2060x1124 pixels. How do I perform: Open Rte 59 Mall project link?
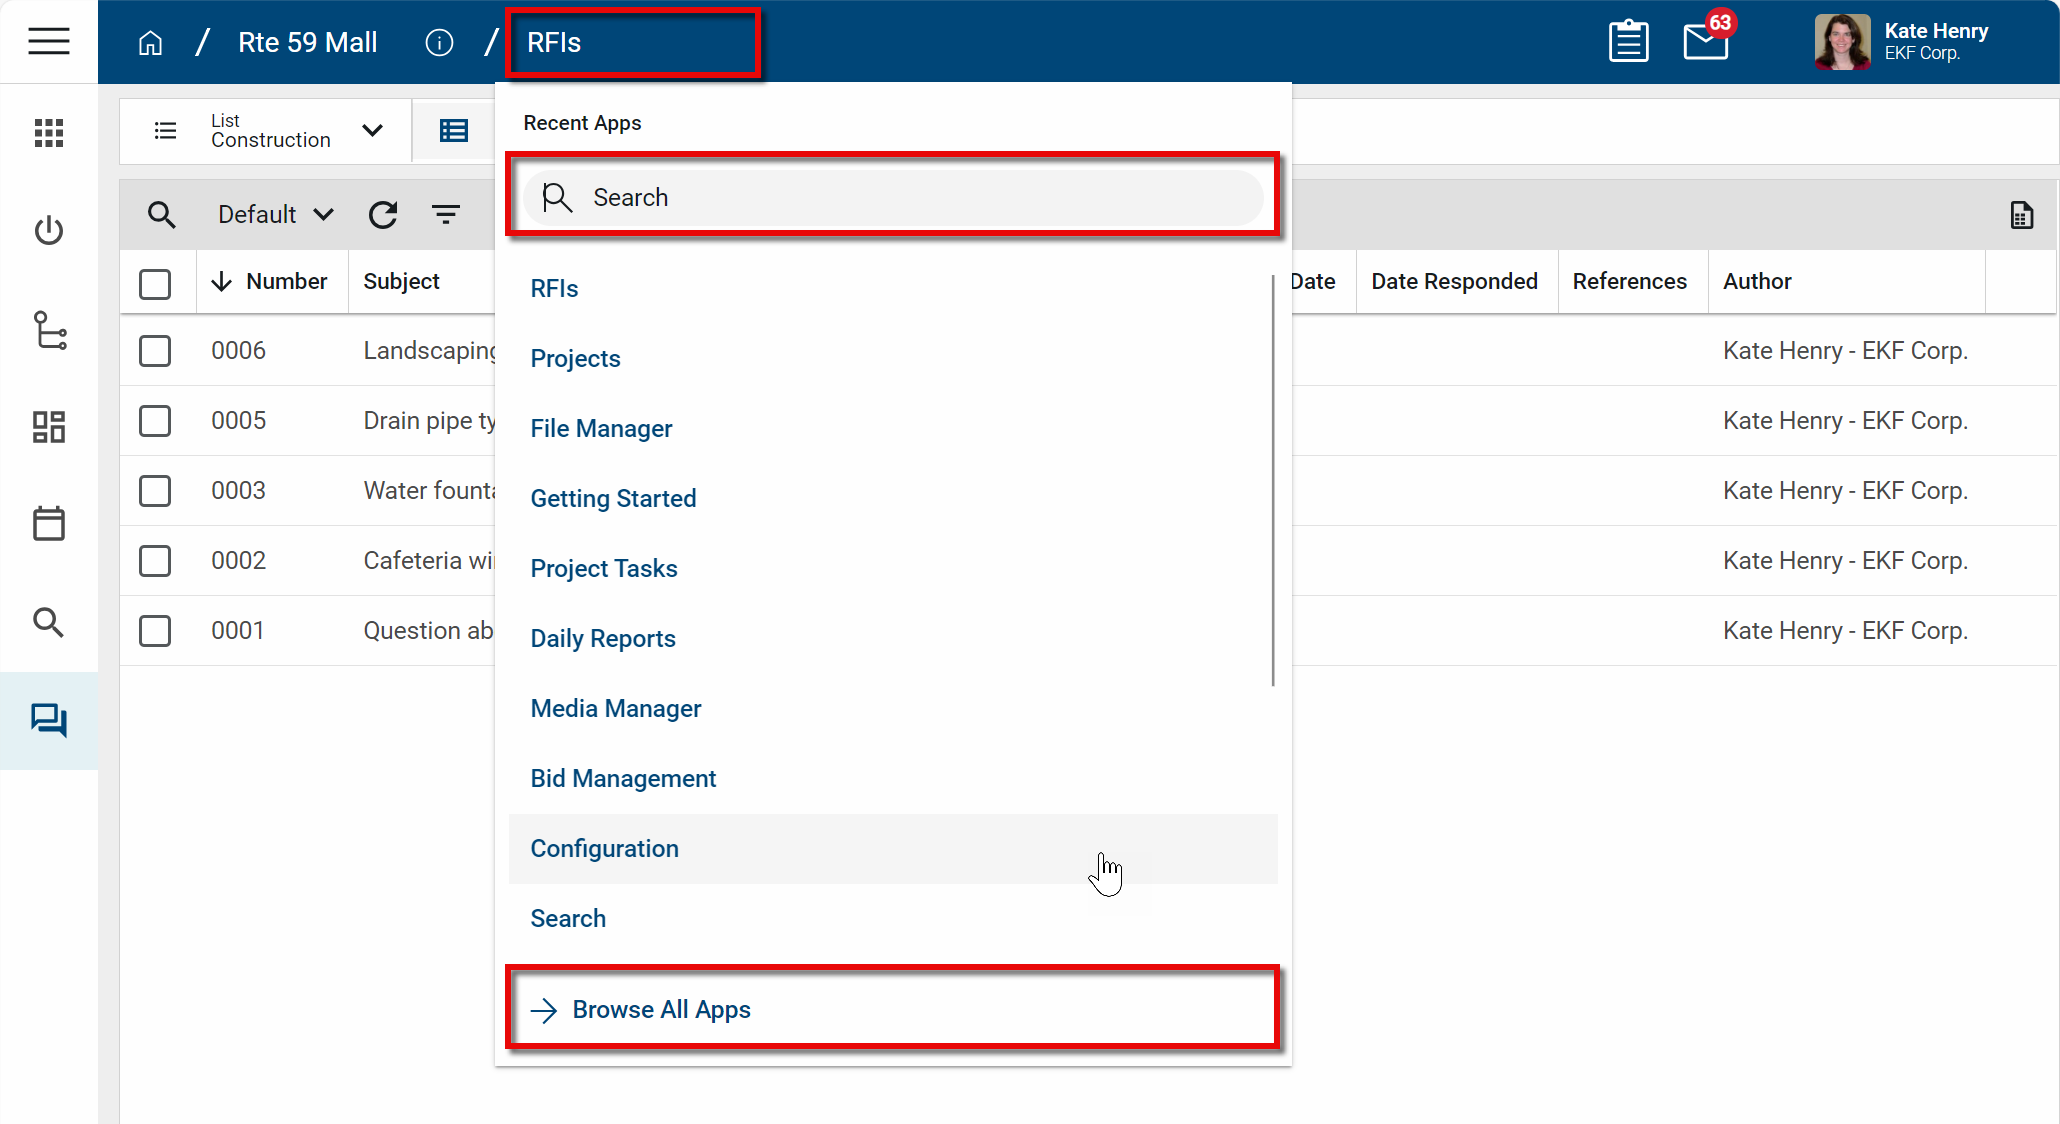pos(308,43)
